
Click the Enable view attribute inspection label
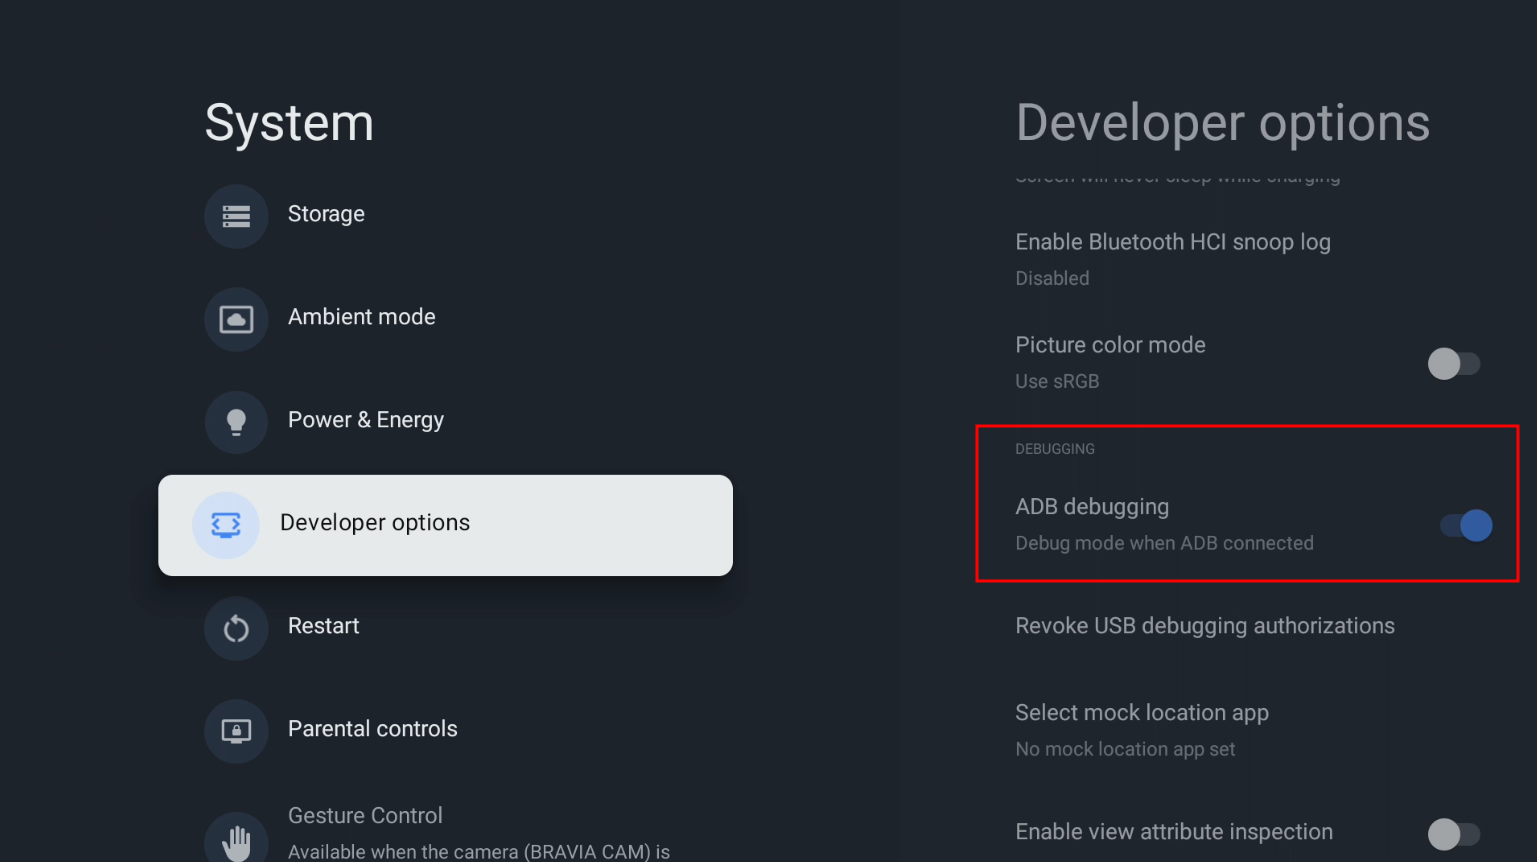click(x=1174, y=832)
